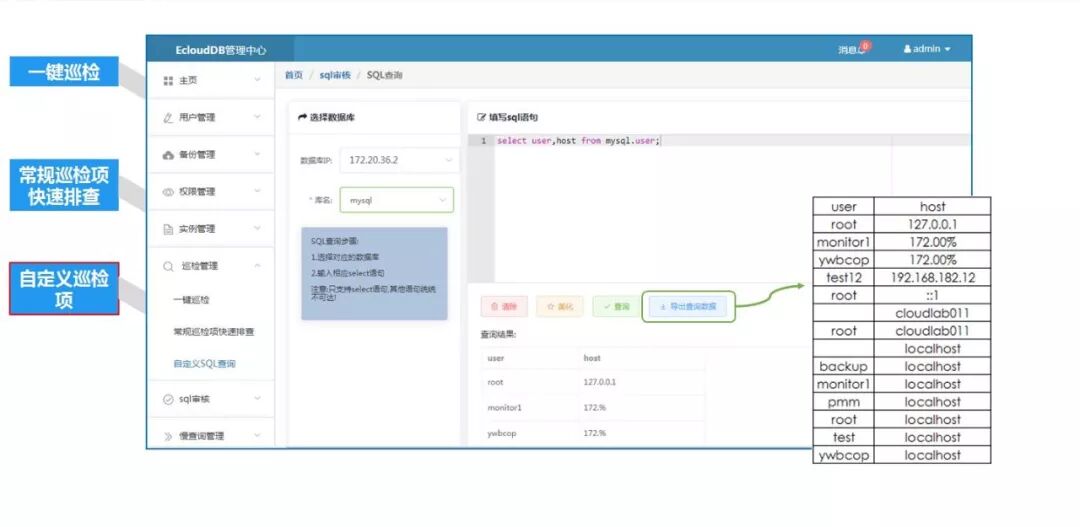Click the 实例管理 document icon

[167, 229]
